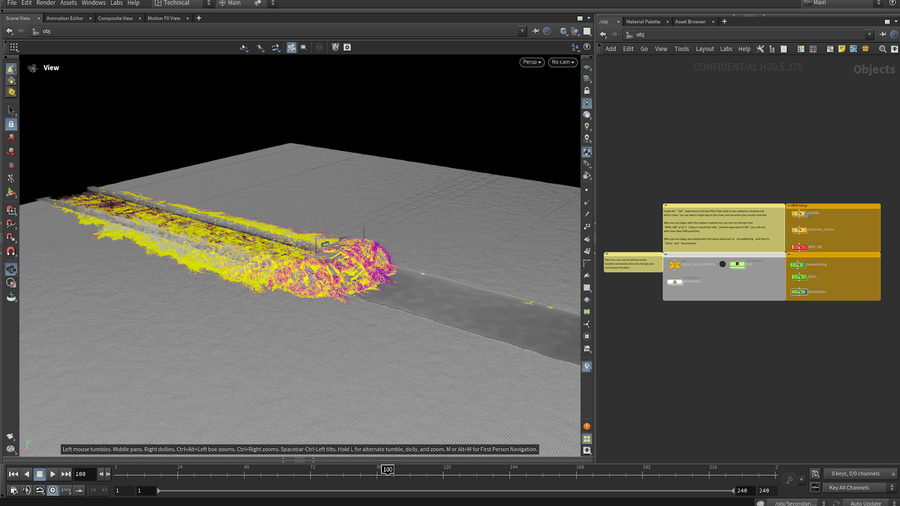Open the Persp viewport dropdown
Viewport: 900px width, 506px height.
[532, 62]
